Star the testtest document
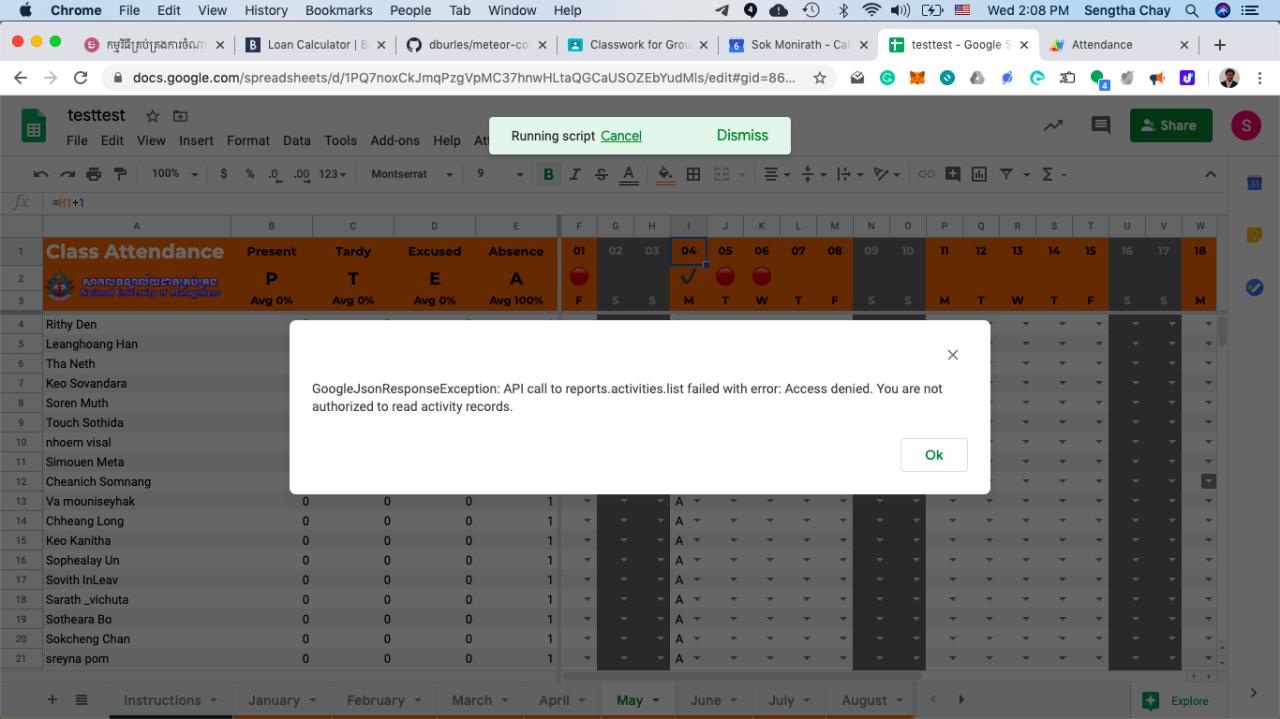This screenshot has height=719, width=1280. tap(153, 117)
